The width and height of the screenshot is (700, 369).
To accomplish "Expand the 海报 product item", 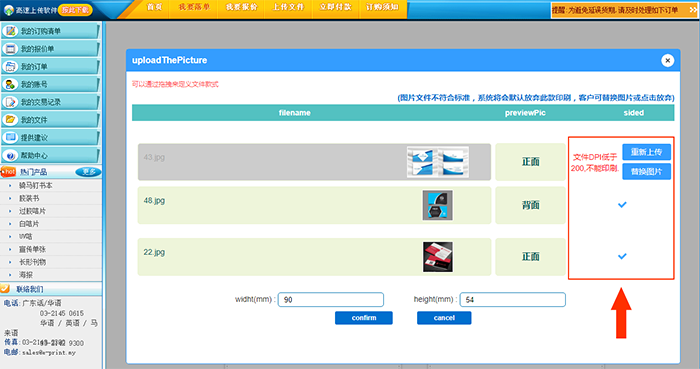I will 26,275.
